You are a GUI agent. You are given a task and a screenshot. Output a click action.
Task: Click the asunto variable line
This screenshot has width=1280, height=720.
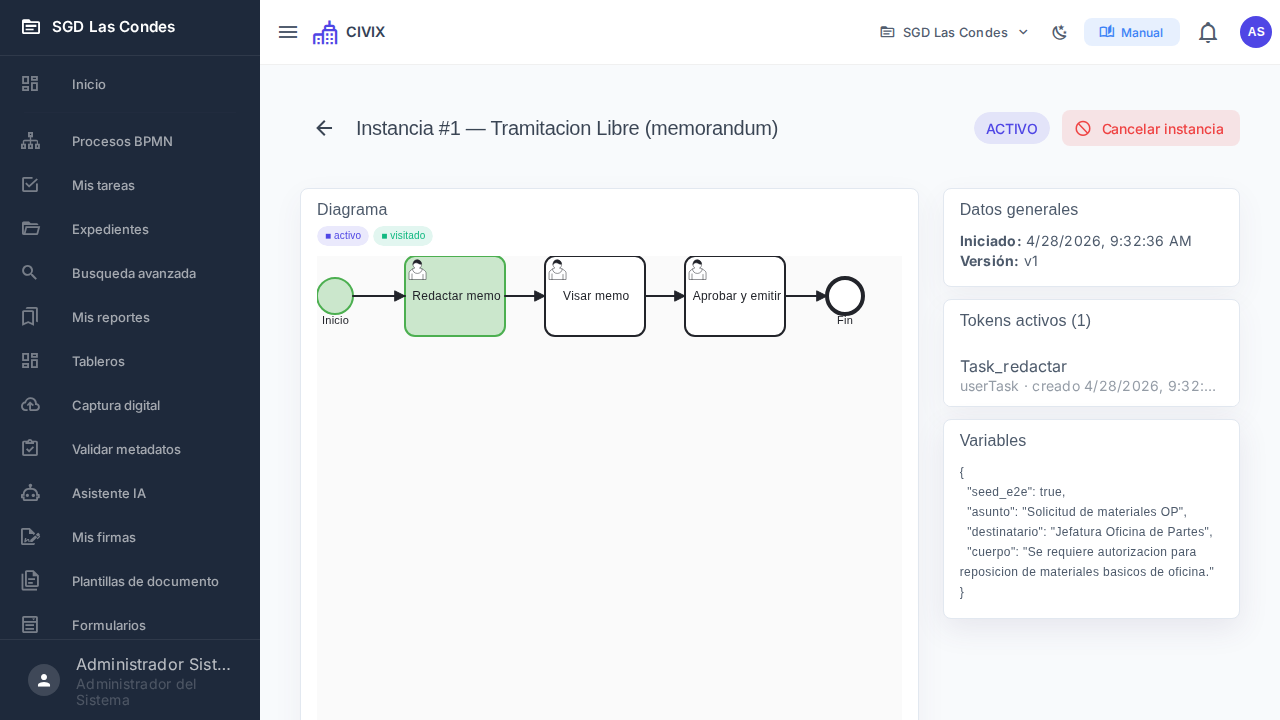[x=1076, y=511]
